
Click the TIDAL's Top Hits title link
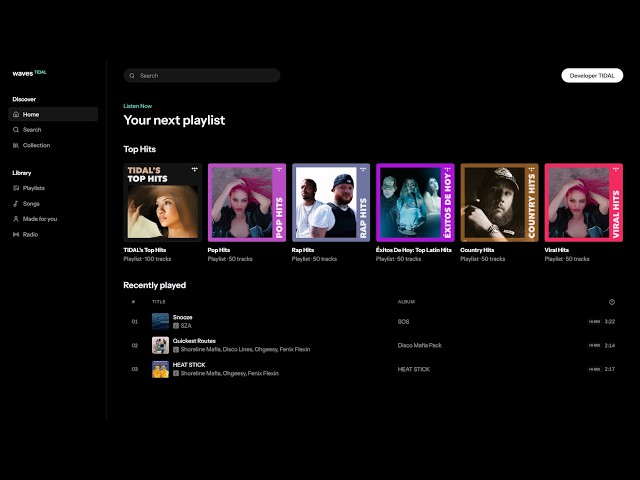(145, 250)
